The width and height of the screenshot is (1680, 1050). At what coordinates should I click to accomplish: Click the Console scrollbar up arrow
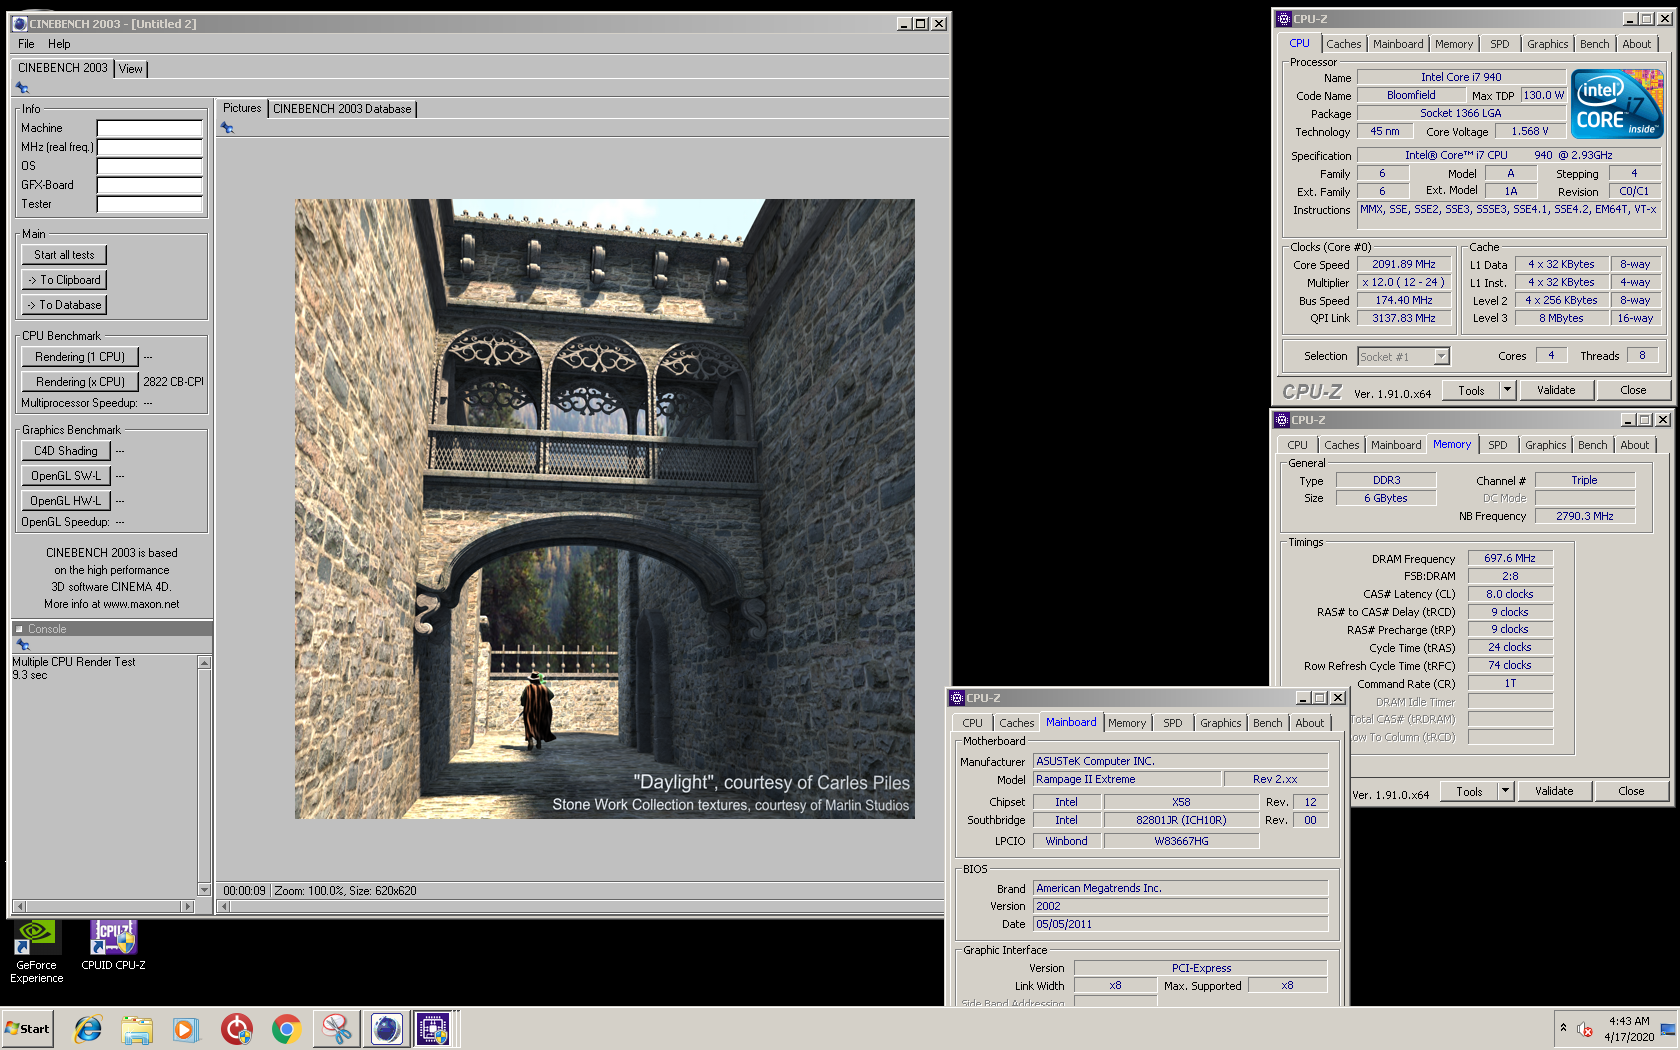(204, 663)
